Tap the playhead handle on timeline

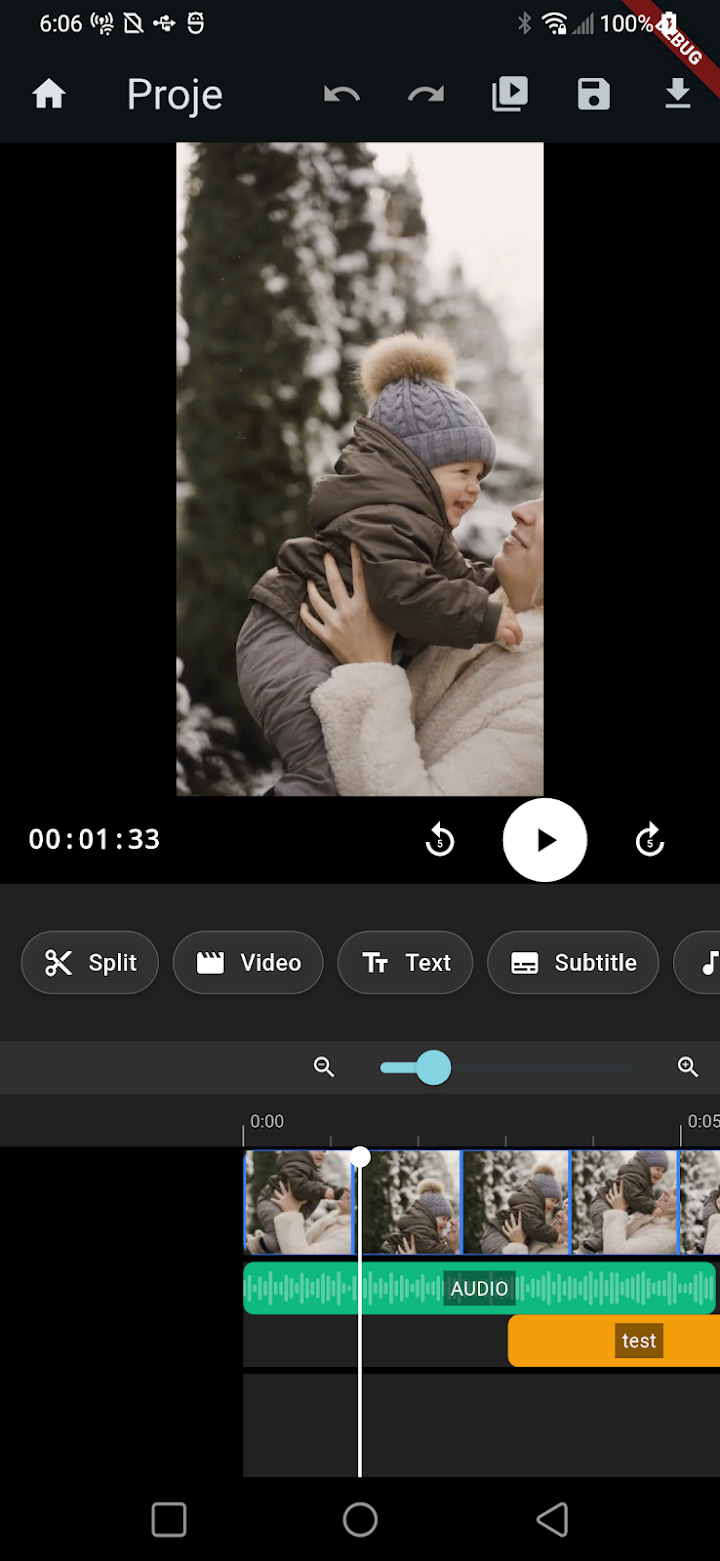coord(360,1157)
